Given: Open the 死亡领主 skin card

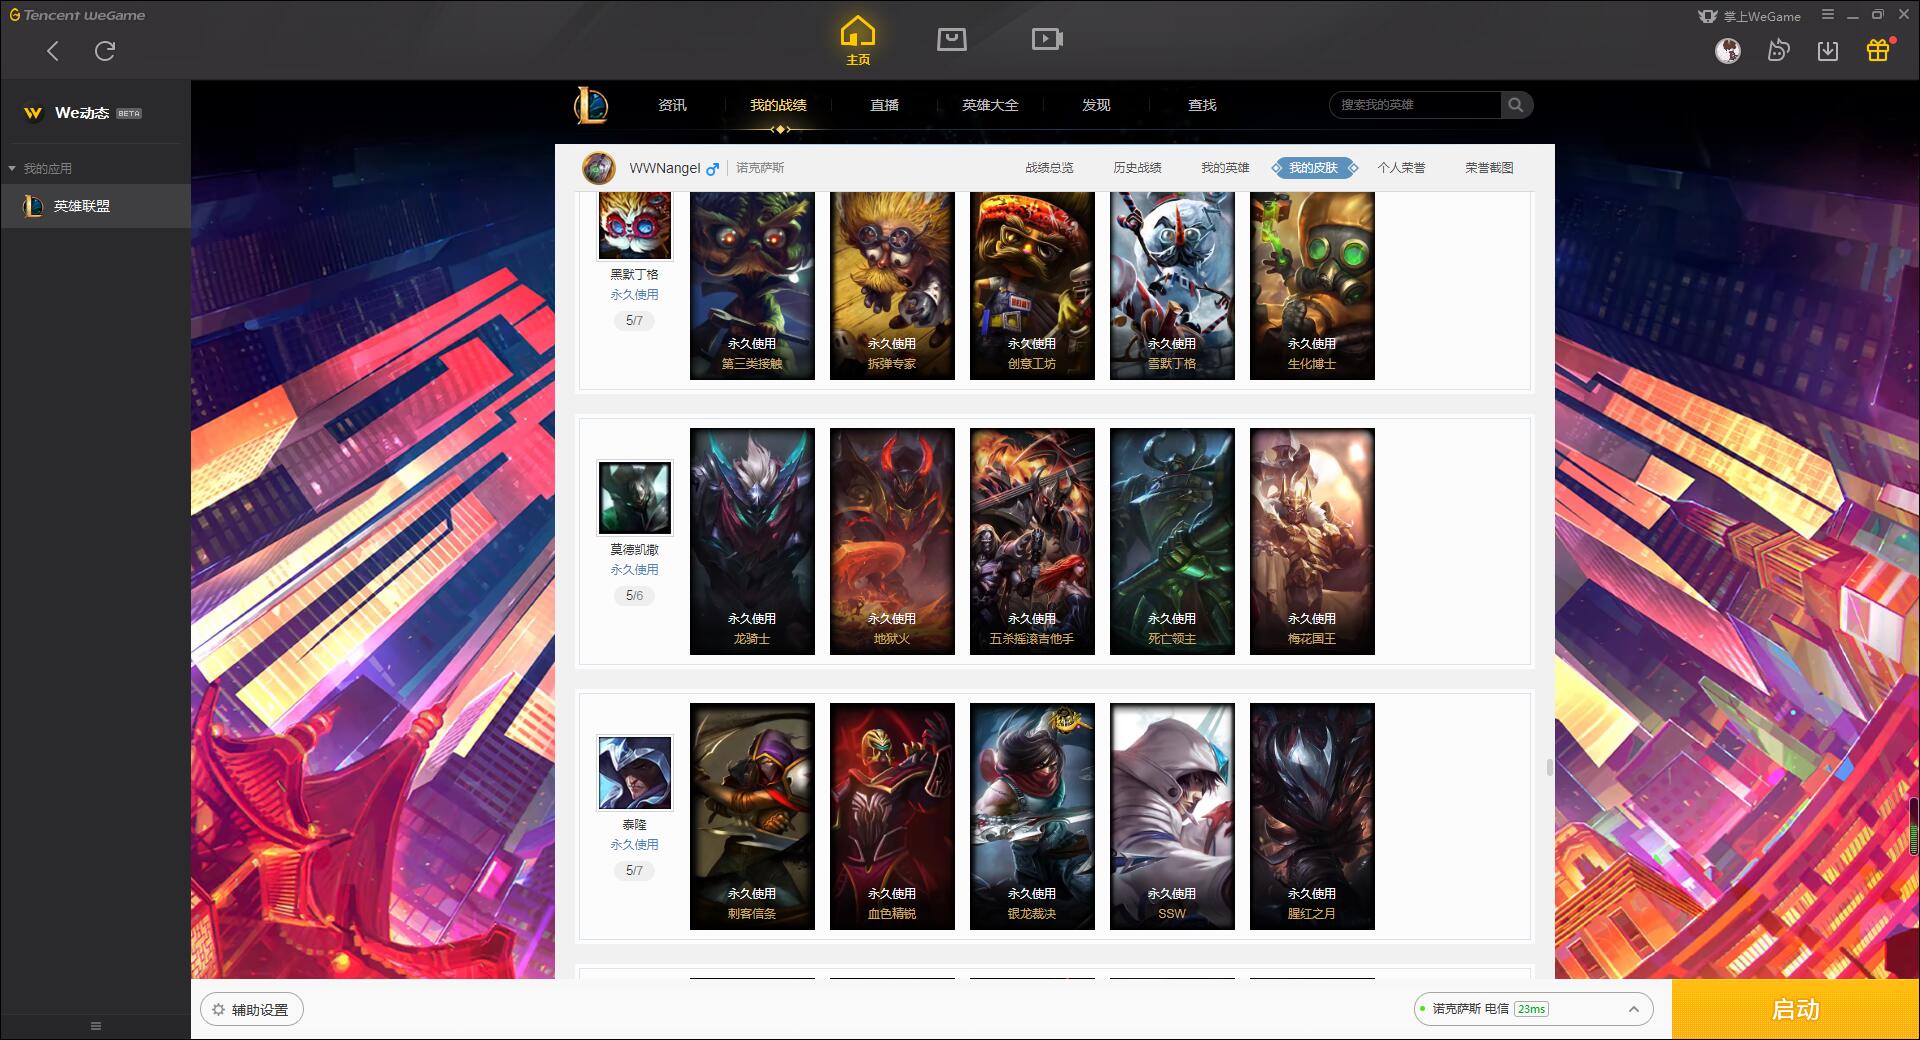Looking at the screenshot, I should (1172, 541).
